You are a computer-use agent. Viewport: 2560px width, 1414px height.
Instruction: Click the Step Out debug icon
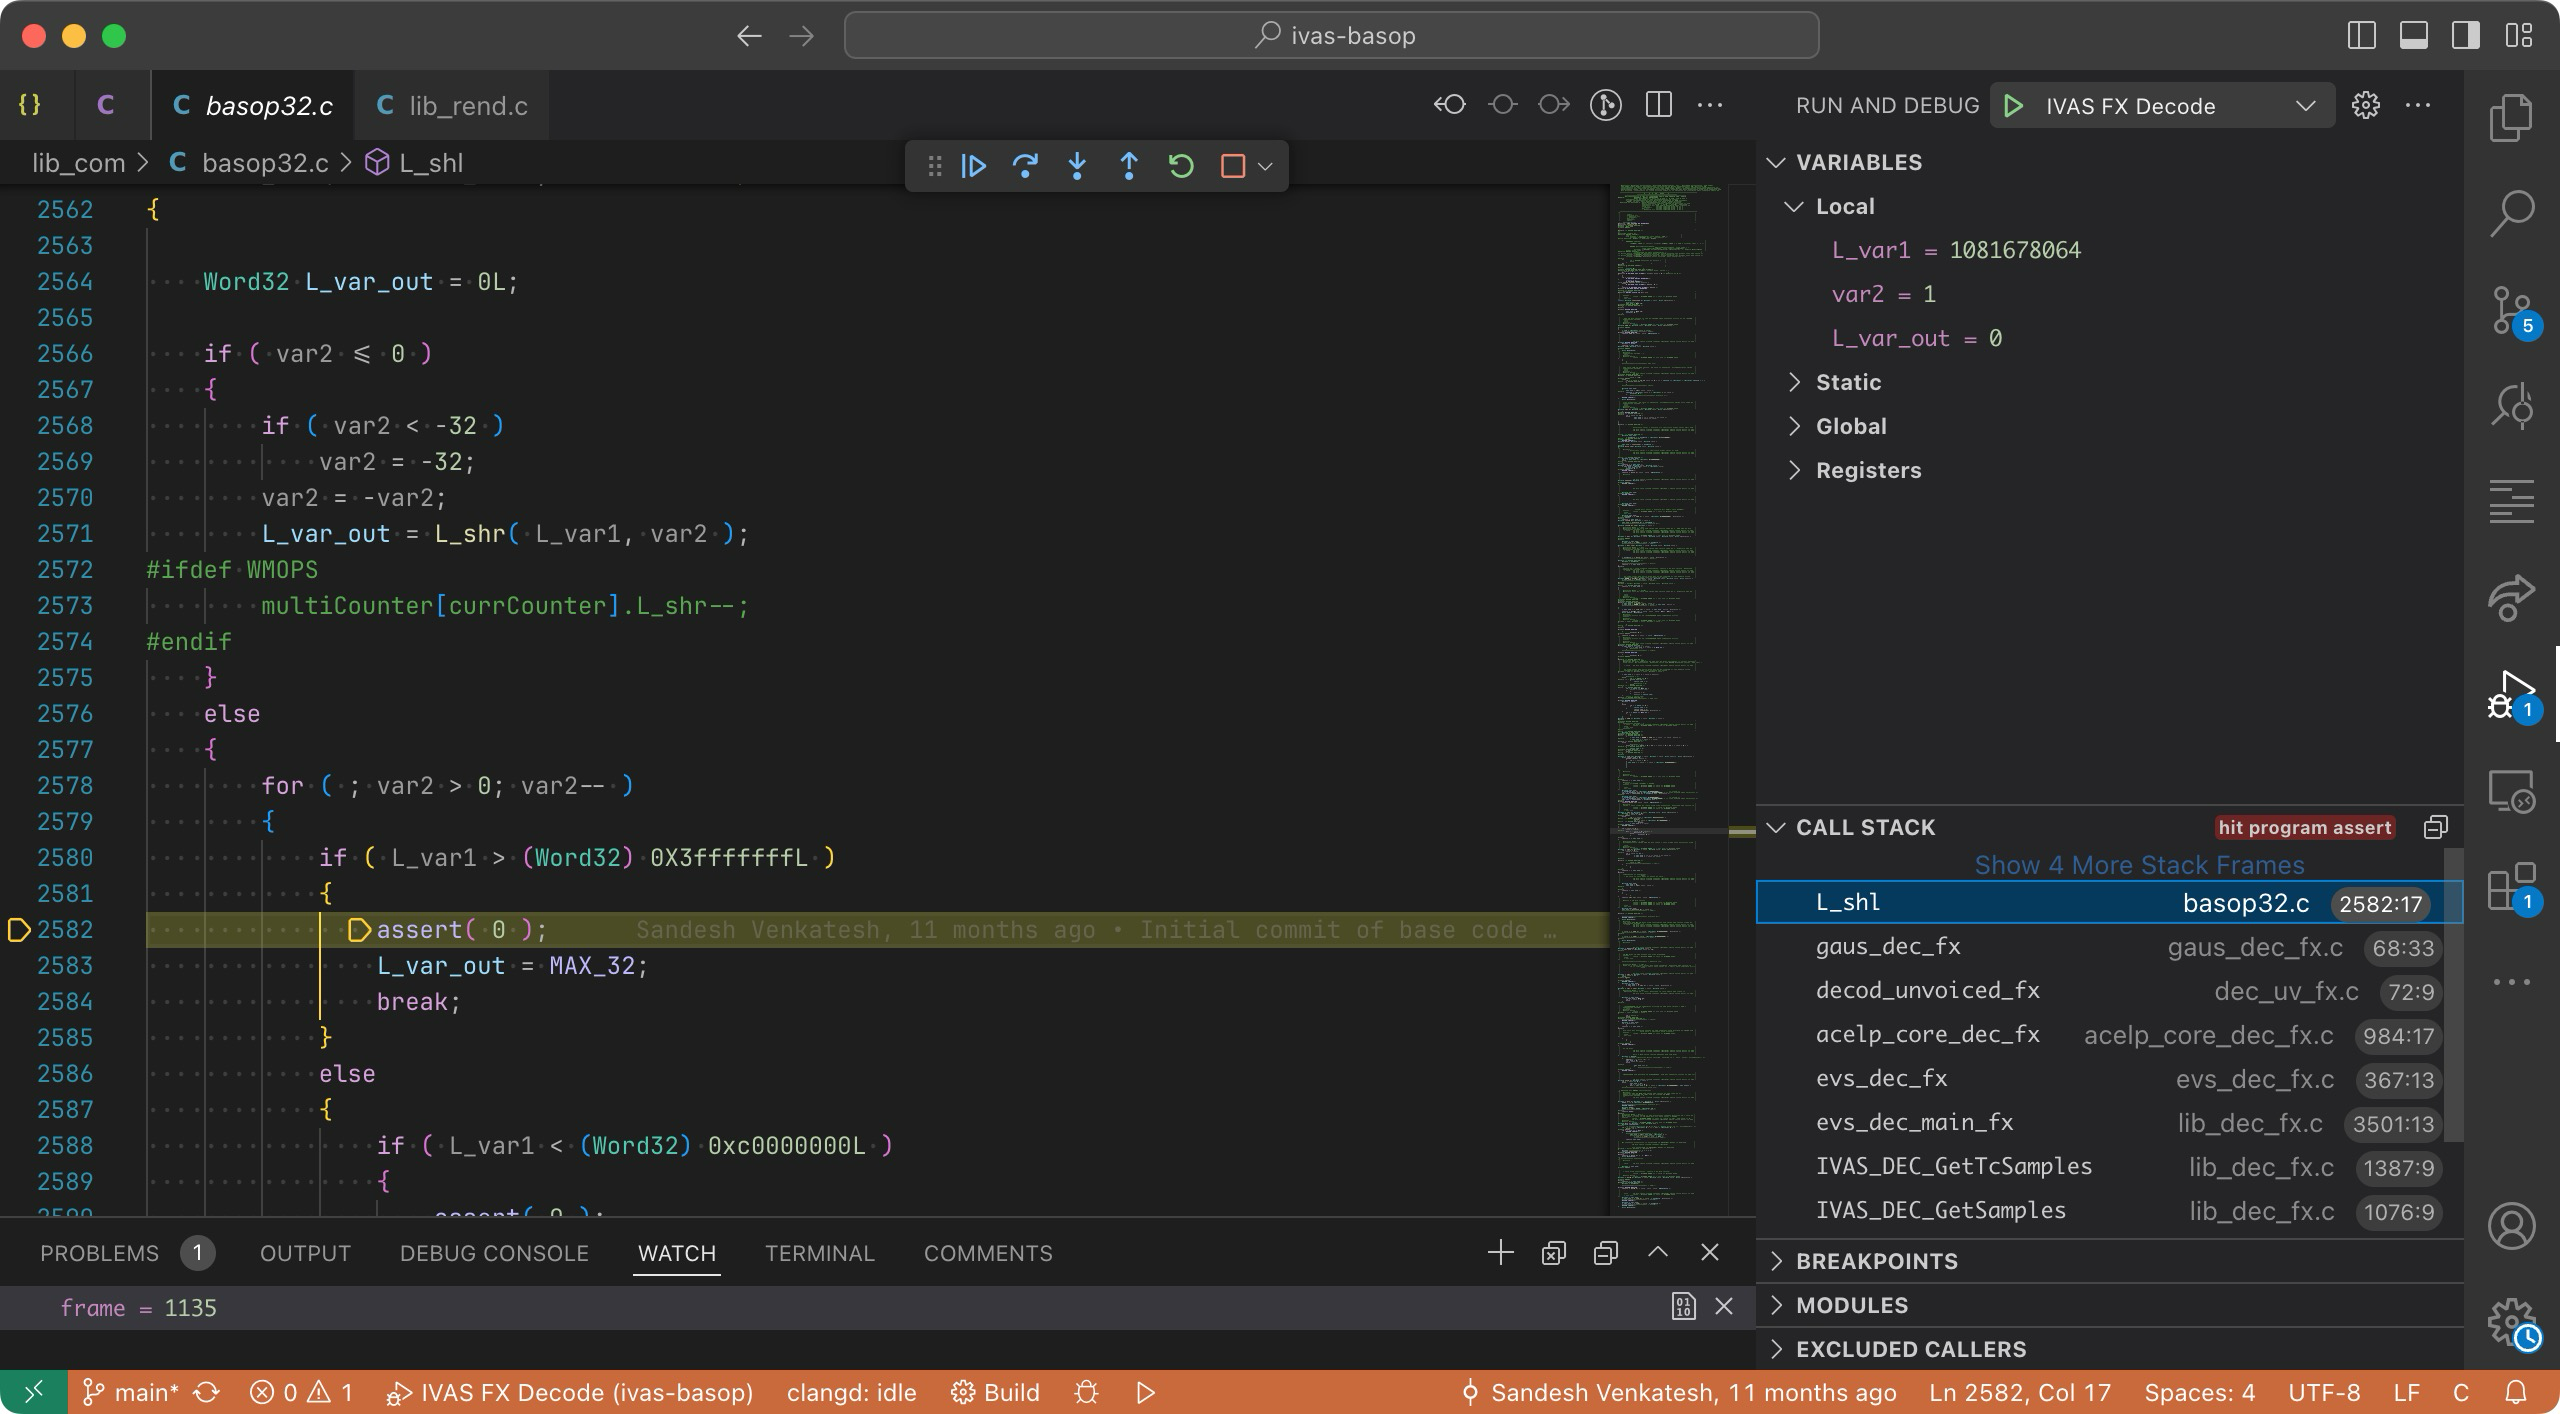click(1129, 166)
